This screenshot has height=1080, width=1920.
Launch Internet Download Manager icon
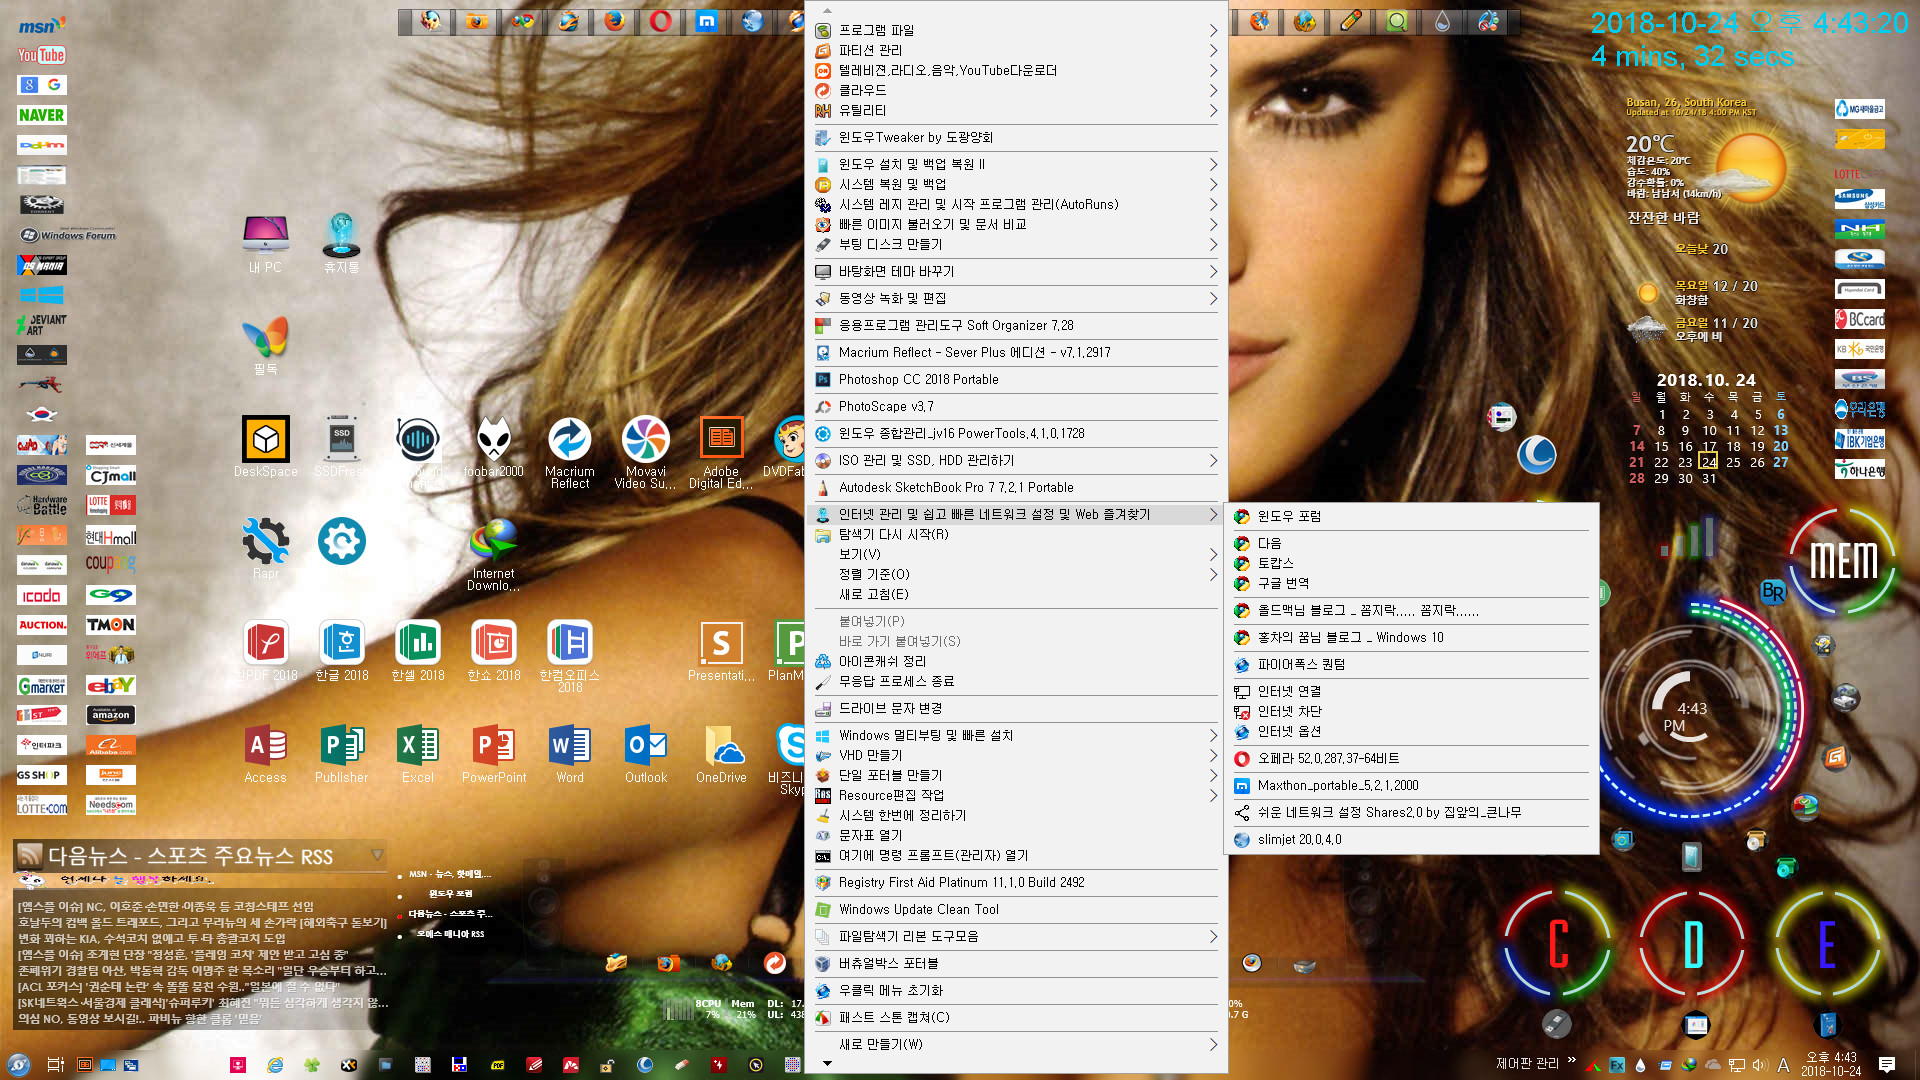(494, 555)
